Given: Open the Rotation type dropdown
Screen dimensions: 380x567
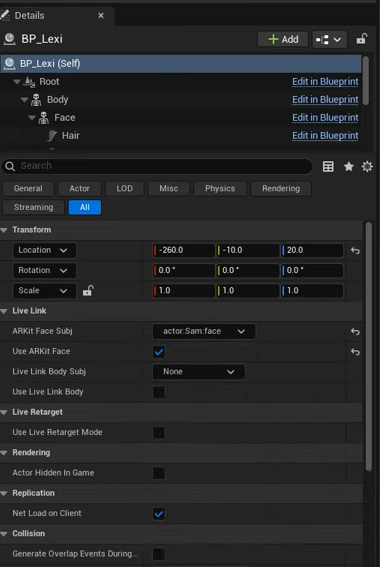Looking at the screenshot, I should [x=44, y=270].
